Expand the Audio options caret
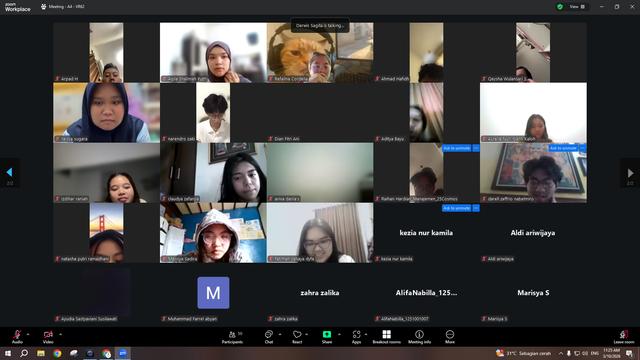The height and width of the screenshot is (360, 640). click(x=28, y=334)
